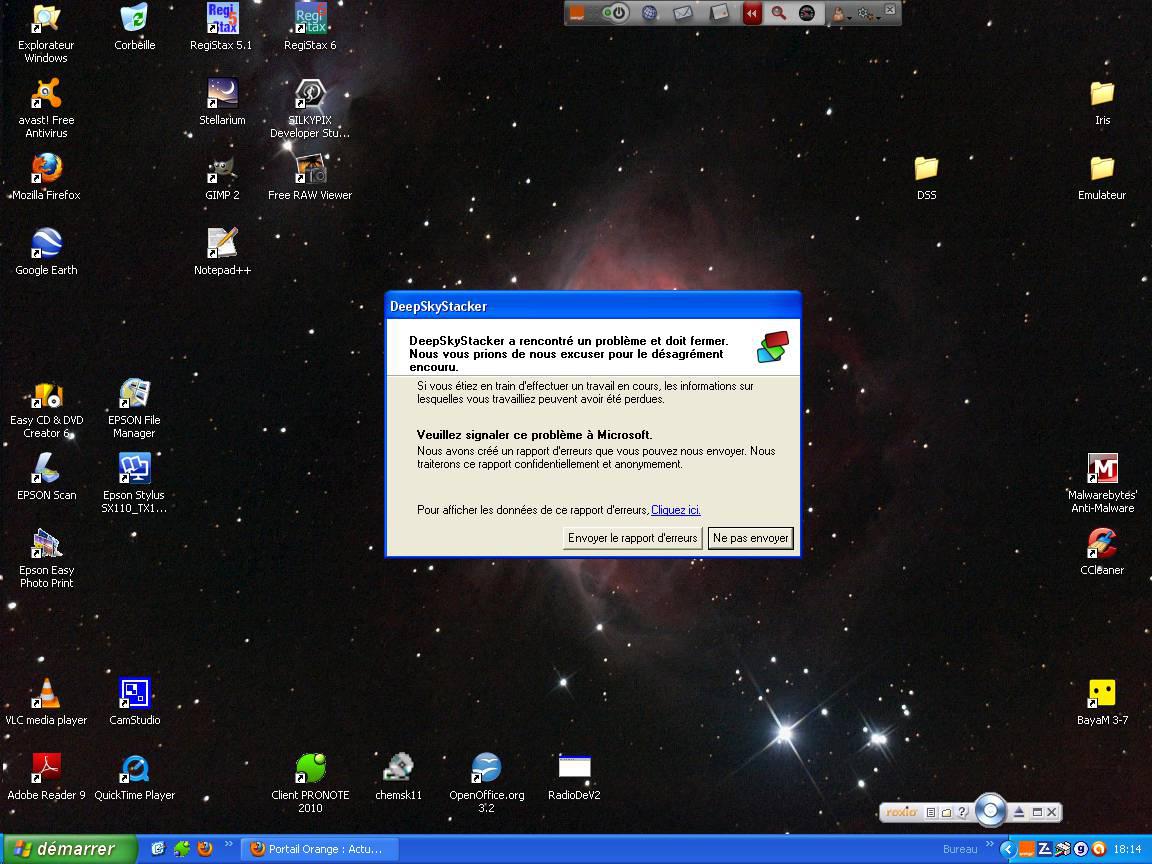Open Easy CD & DVD Creator 6
The image size is (1152, 864).
46,410
